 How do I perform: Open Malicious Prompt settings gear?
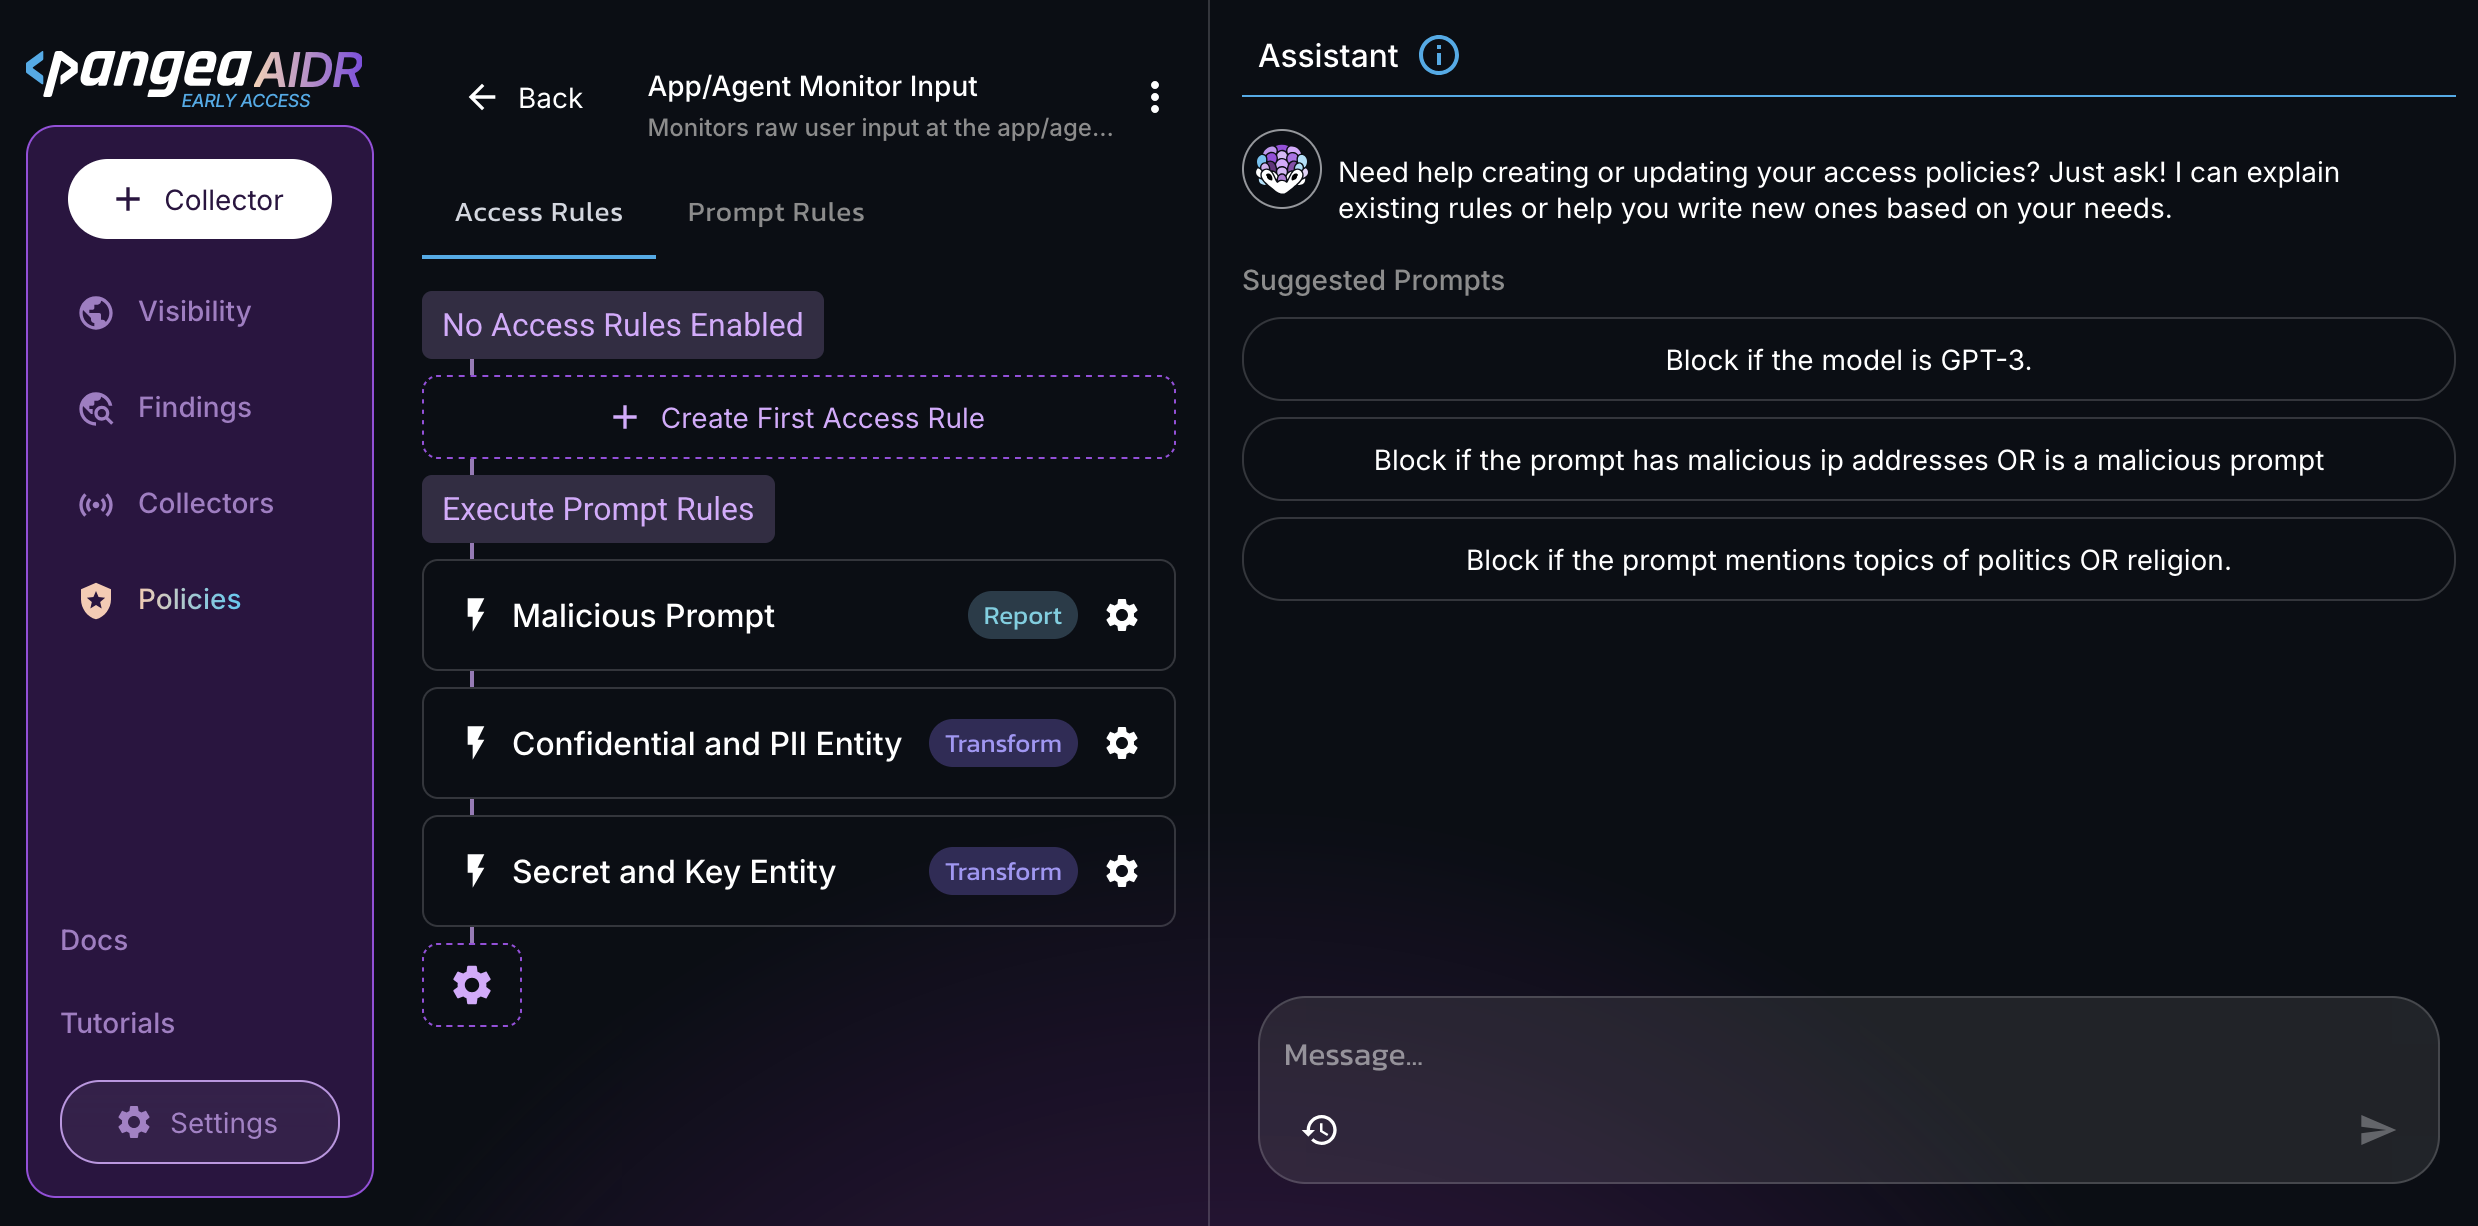(x=1121, y=615)
